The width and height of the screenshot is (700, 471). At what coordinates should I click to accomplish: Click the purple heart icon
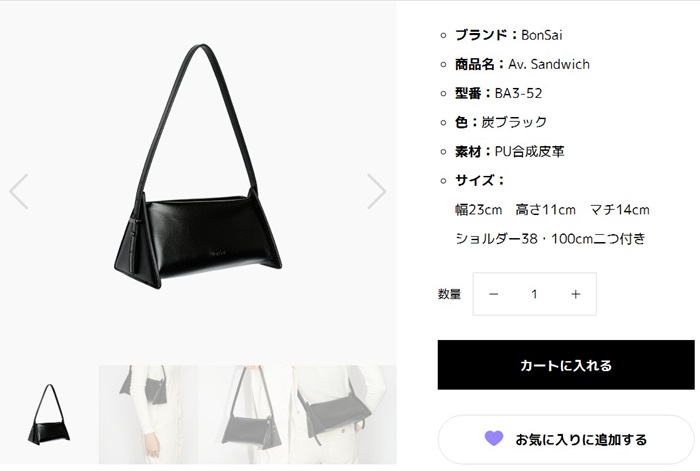point(494,438)
